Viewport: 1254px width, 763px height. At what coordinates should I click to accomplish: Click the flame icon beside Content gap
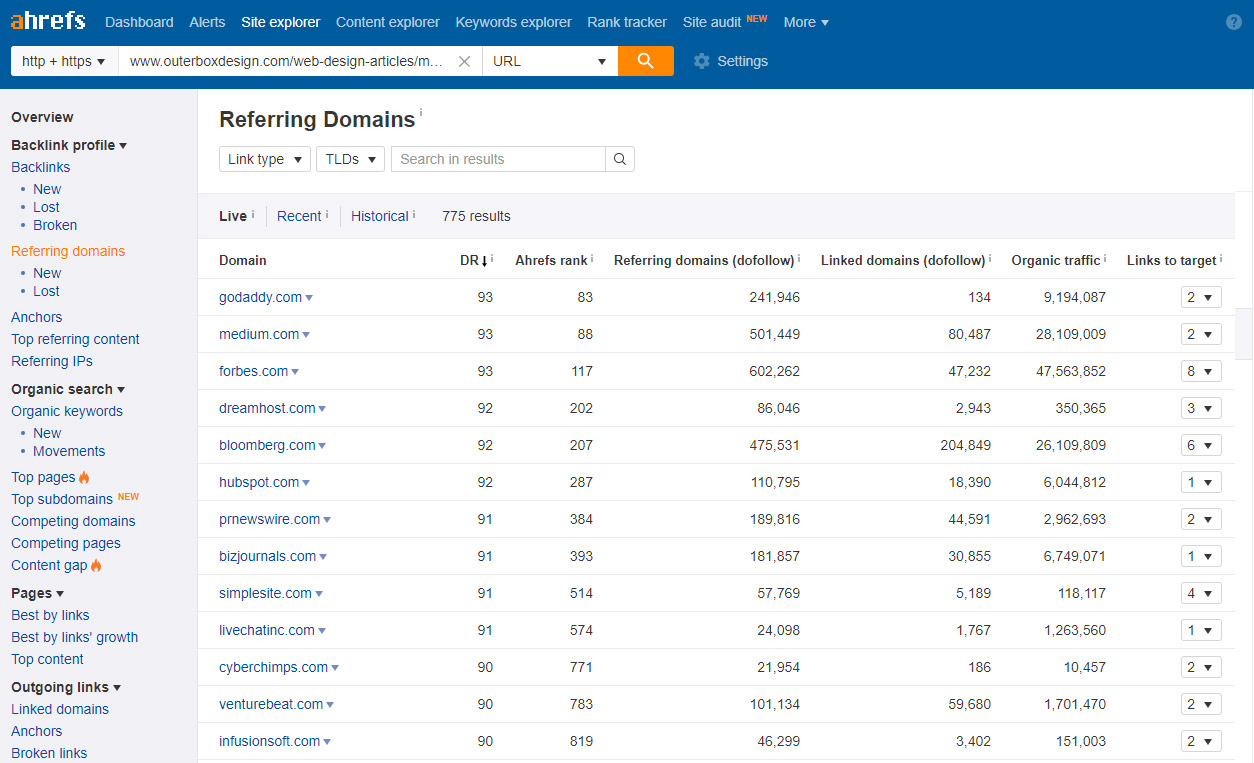pos(96,565)
